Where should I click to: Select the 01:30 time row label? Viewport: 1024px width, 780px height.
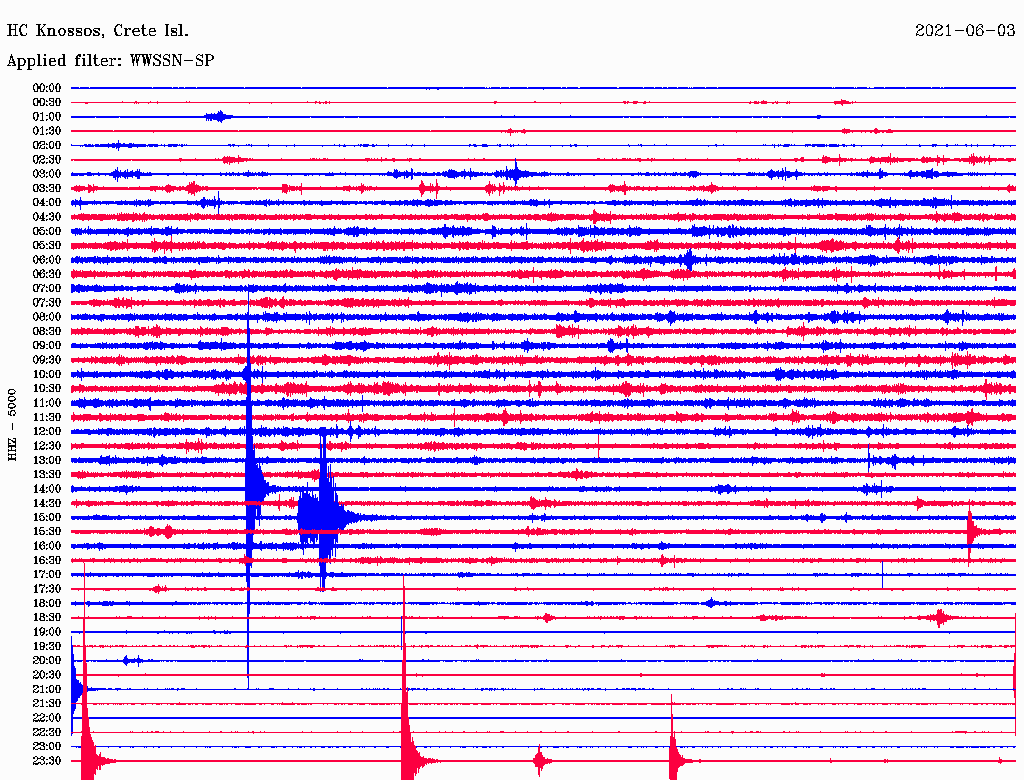[x=47, y=131]
